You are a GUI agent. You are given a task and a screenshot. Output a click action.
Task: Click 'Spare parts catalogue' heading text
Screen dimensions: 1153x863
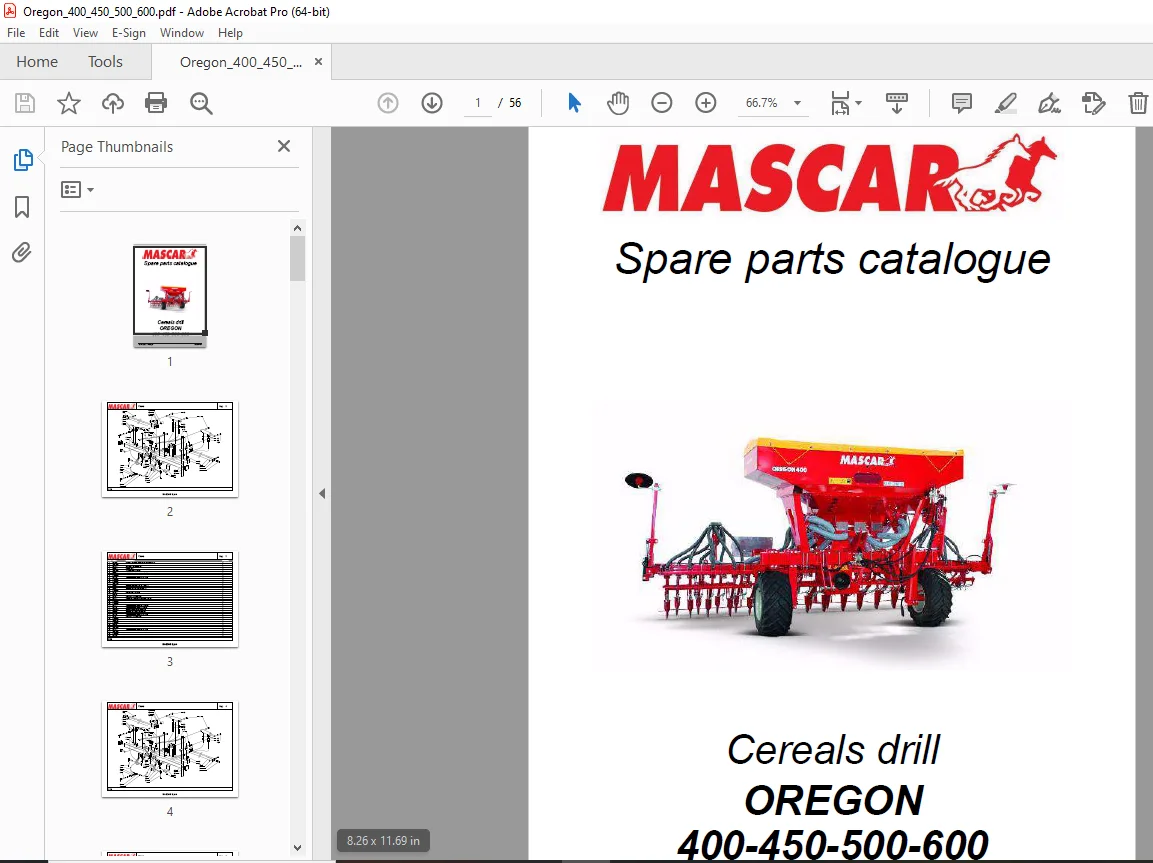(x=832, y=259)
